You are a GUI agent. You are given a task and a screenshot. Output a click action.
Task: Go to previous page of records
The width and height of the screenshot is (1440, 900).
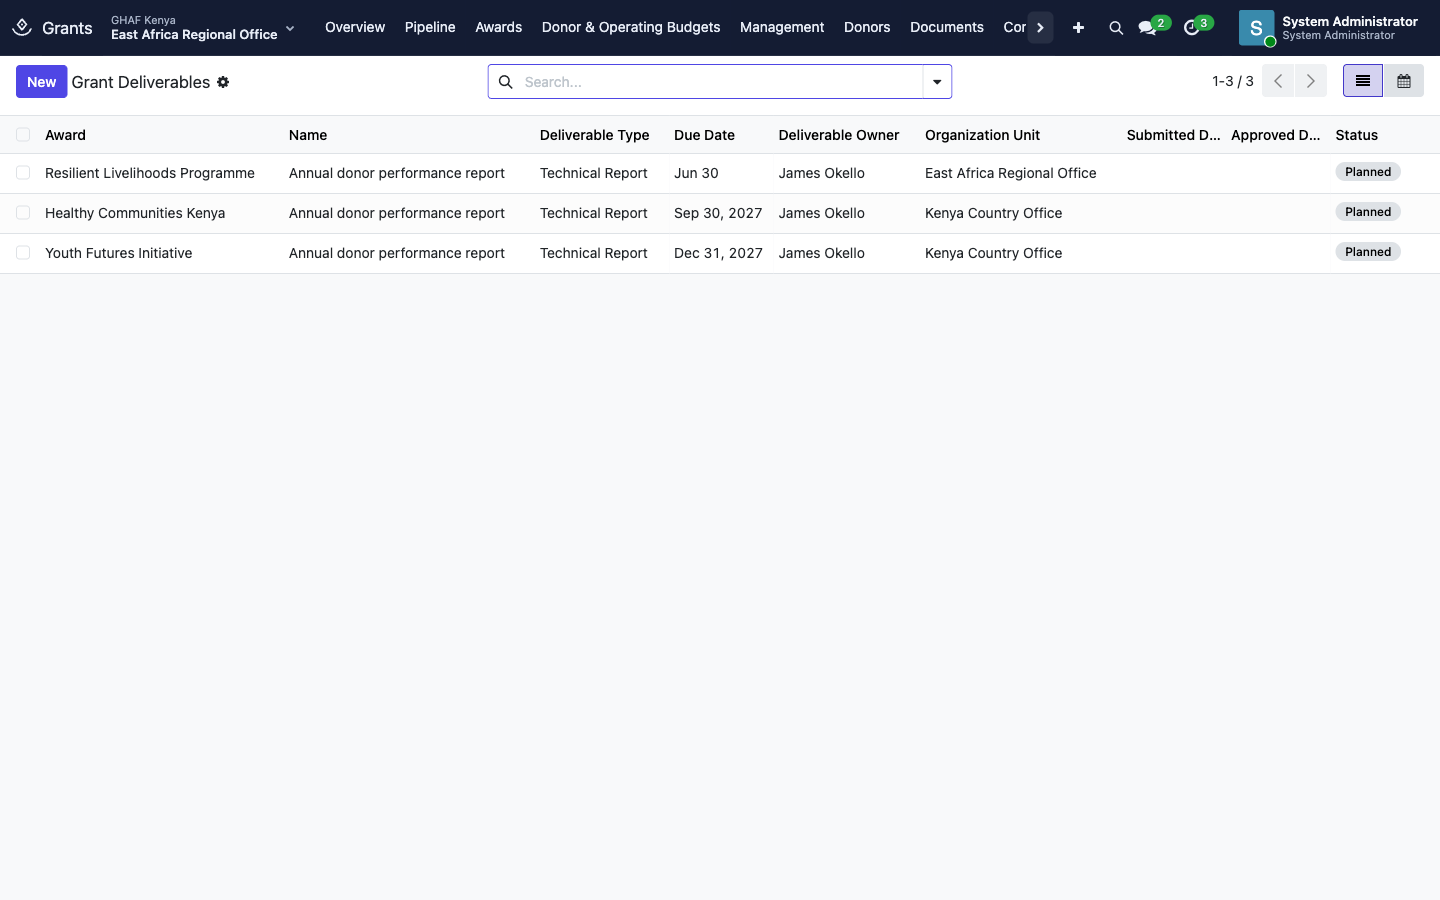pyautogui.click(x=1278, y=81)
